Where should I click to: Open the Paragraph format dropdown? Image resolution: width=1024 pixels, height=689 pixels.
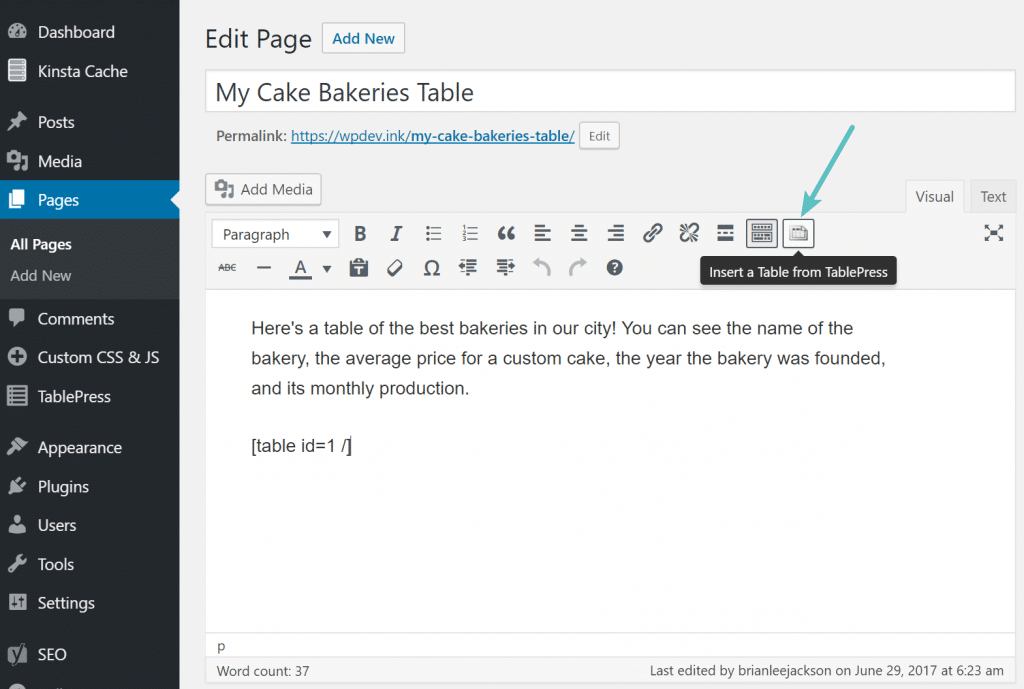pyautogui.click(x=275, y=234)
